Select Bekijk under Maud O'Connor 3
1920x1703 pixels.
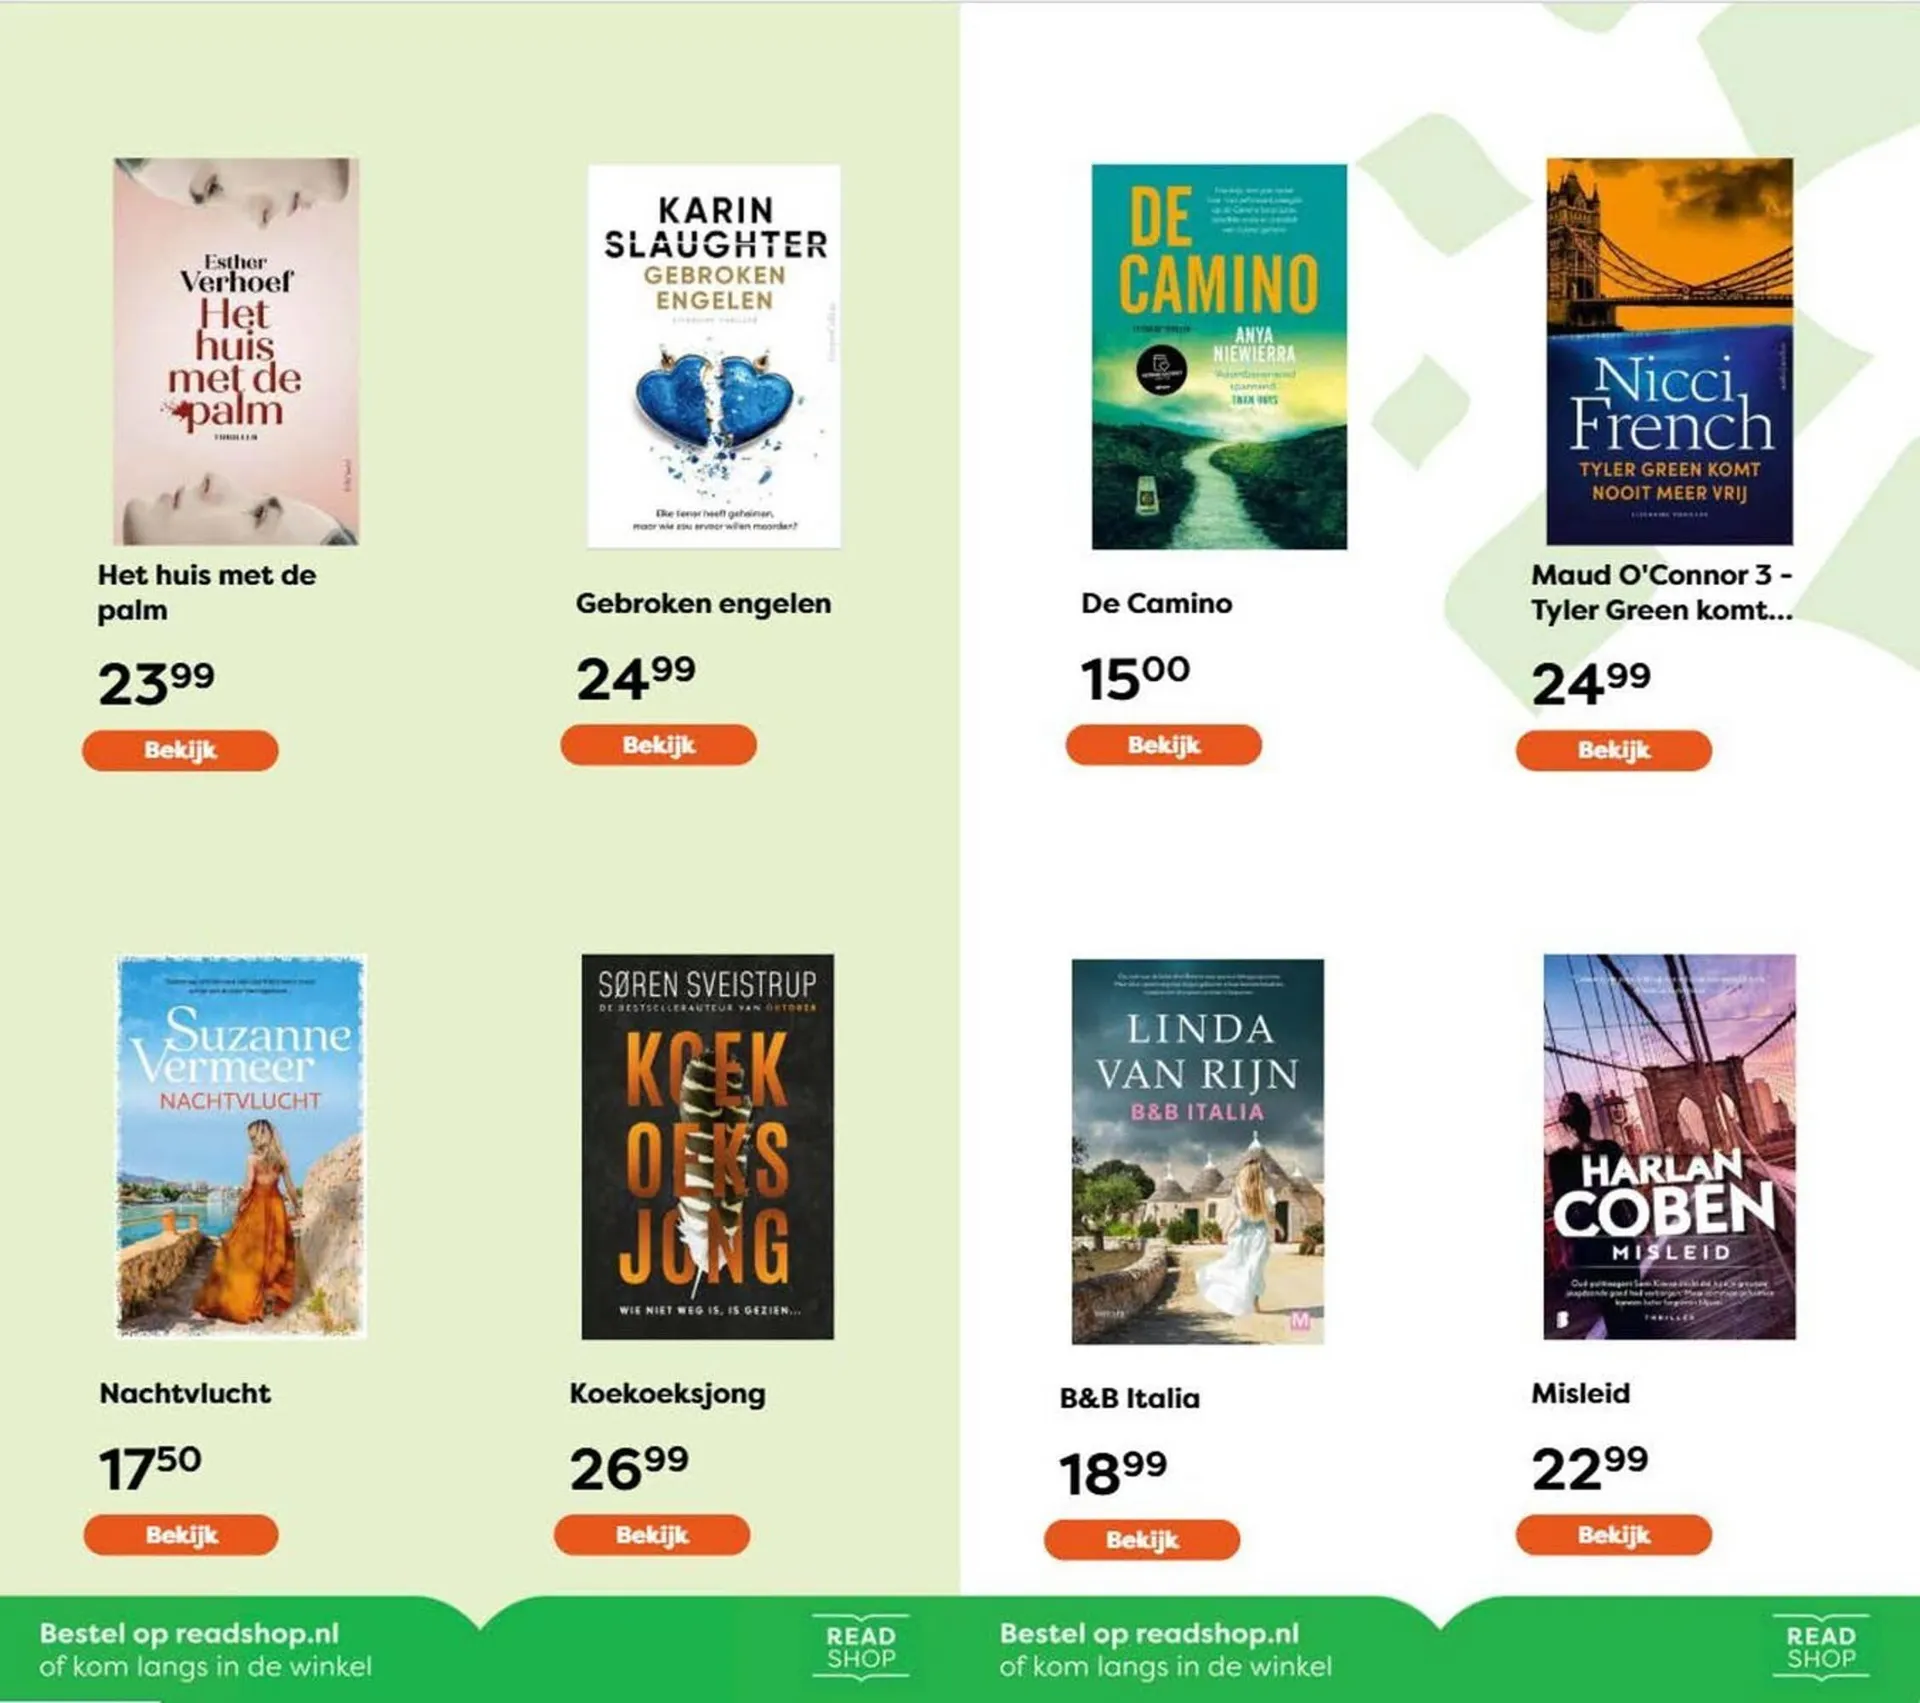pyautogui.click(x=1613, y=750)
